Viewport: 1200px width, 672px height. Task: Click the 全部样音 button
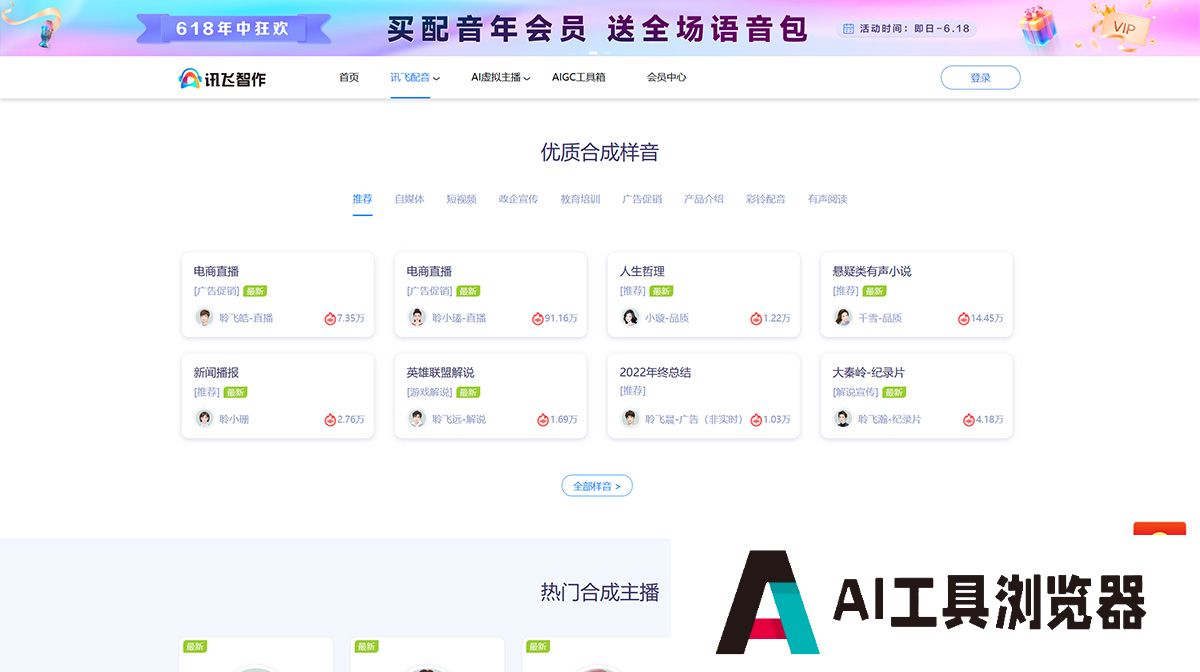coord(597,486)
